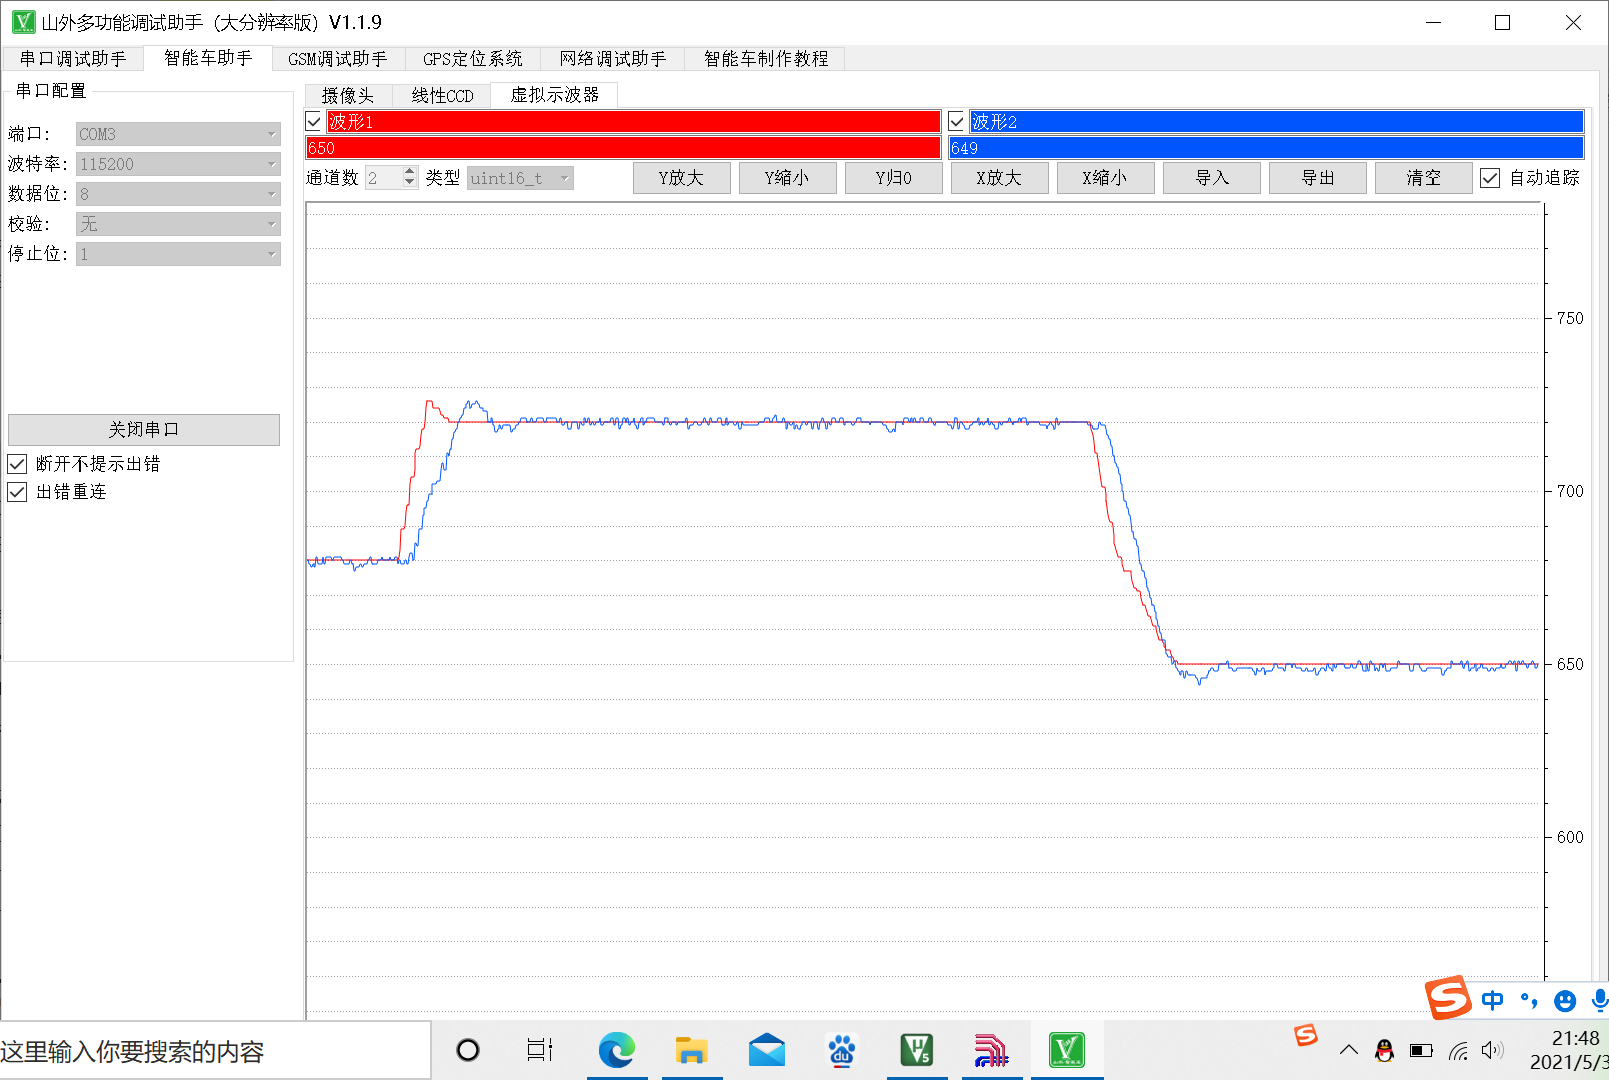Launch Microsoft Edge from taskbar
Image resolution: width=1609 pixels, height=1080 pixels.
pos(617,1050)
